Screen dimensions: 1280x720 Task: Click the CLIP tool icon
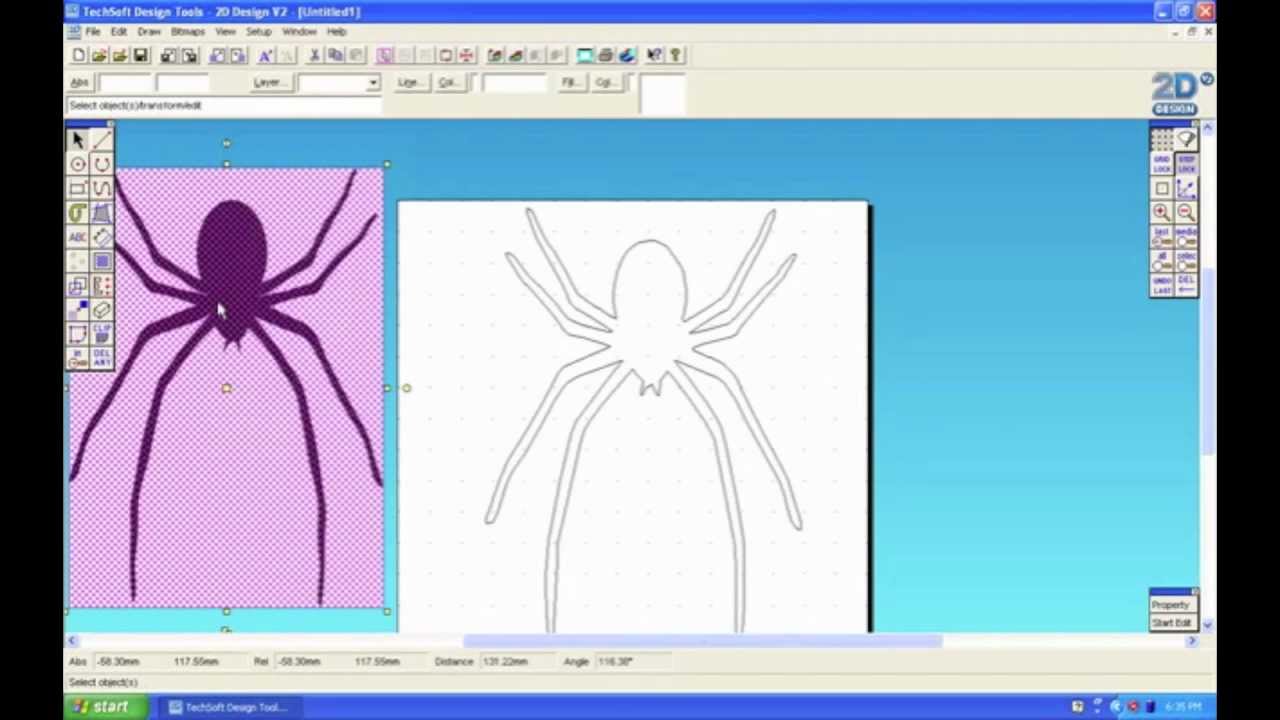coord(102,334)
